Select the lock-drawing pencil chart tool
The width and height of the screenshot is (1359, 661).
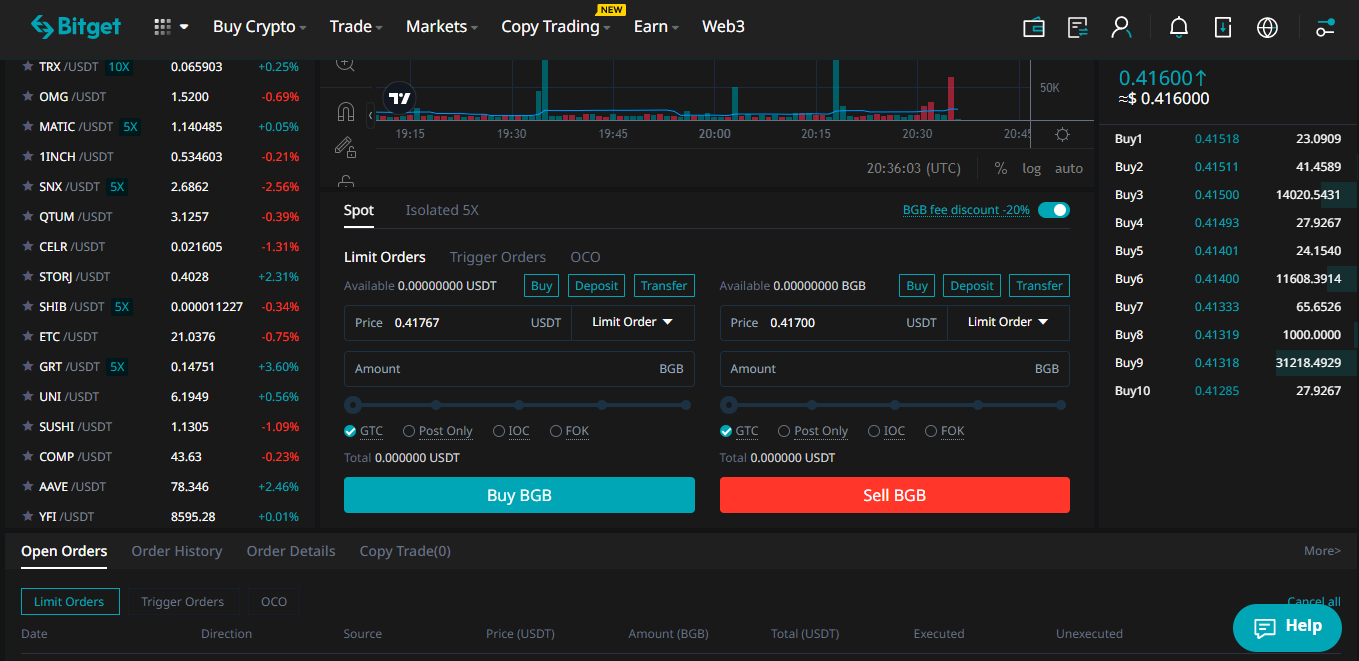pyautogui.click(x=345, y=147)
